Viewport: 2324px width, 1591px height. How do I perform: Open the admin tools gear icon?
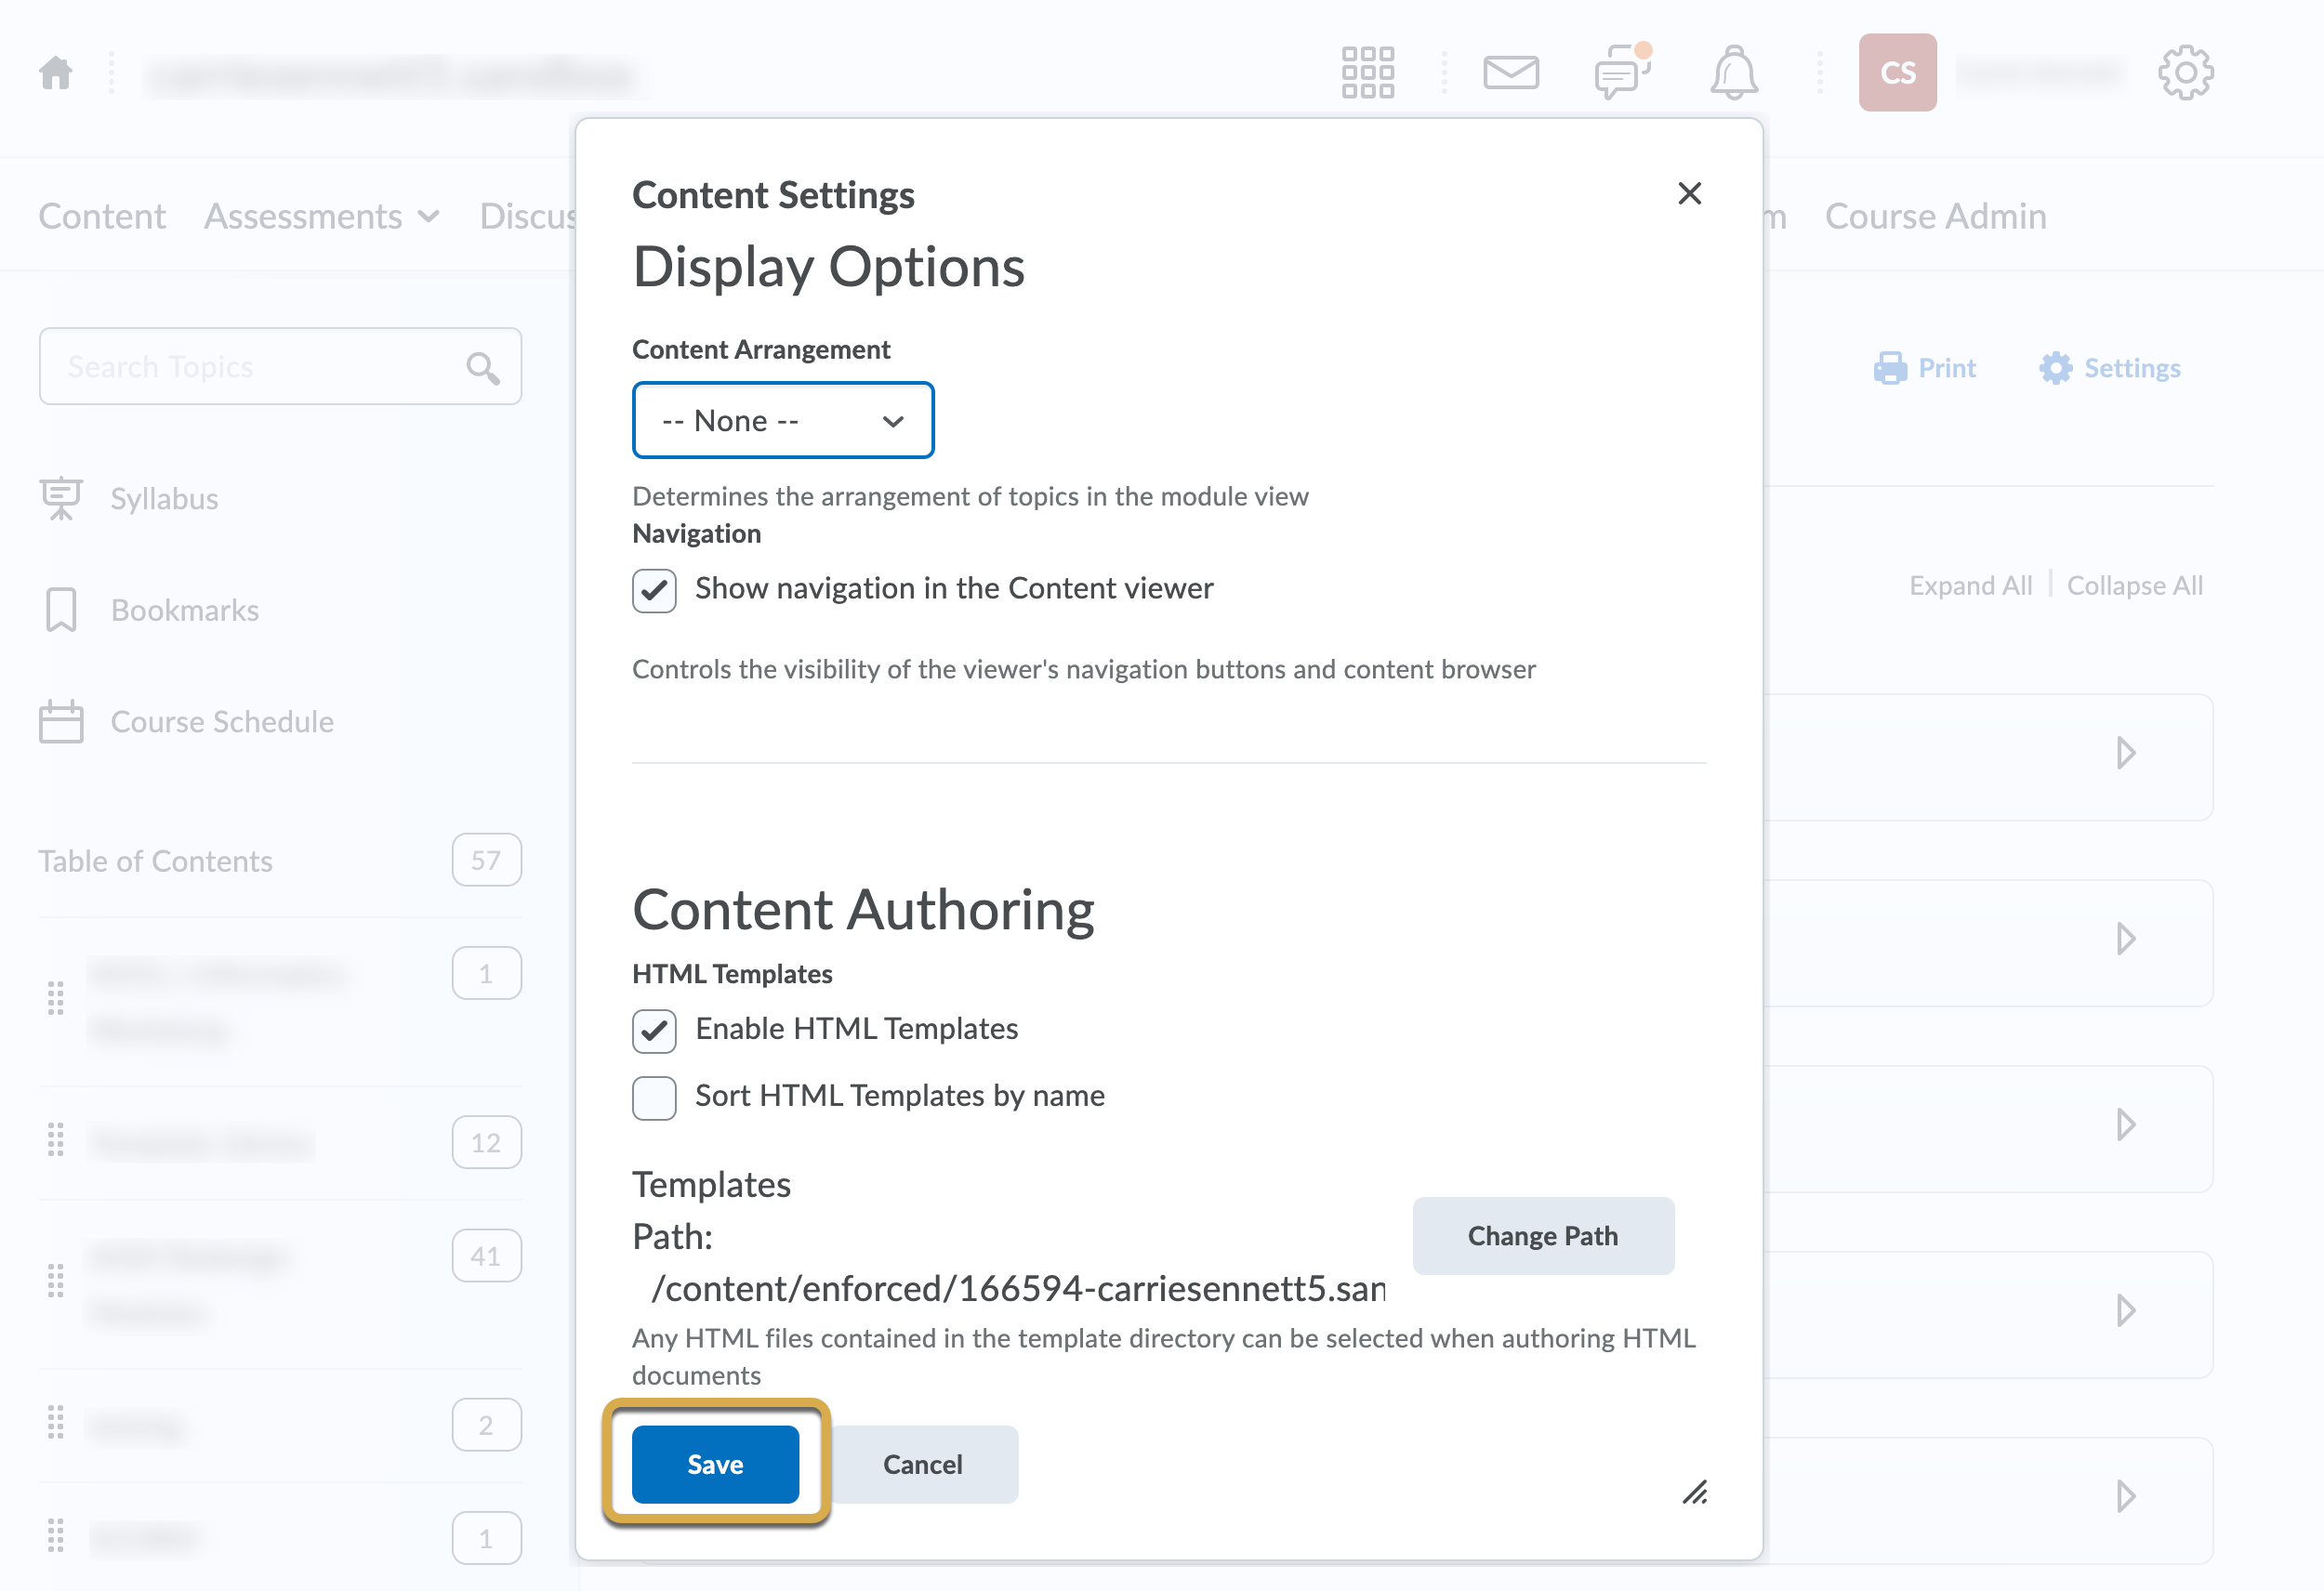coord(2185,72)
